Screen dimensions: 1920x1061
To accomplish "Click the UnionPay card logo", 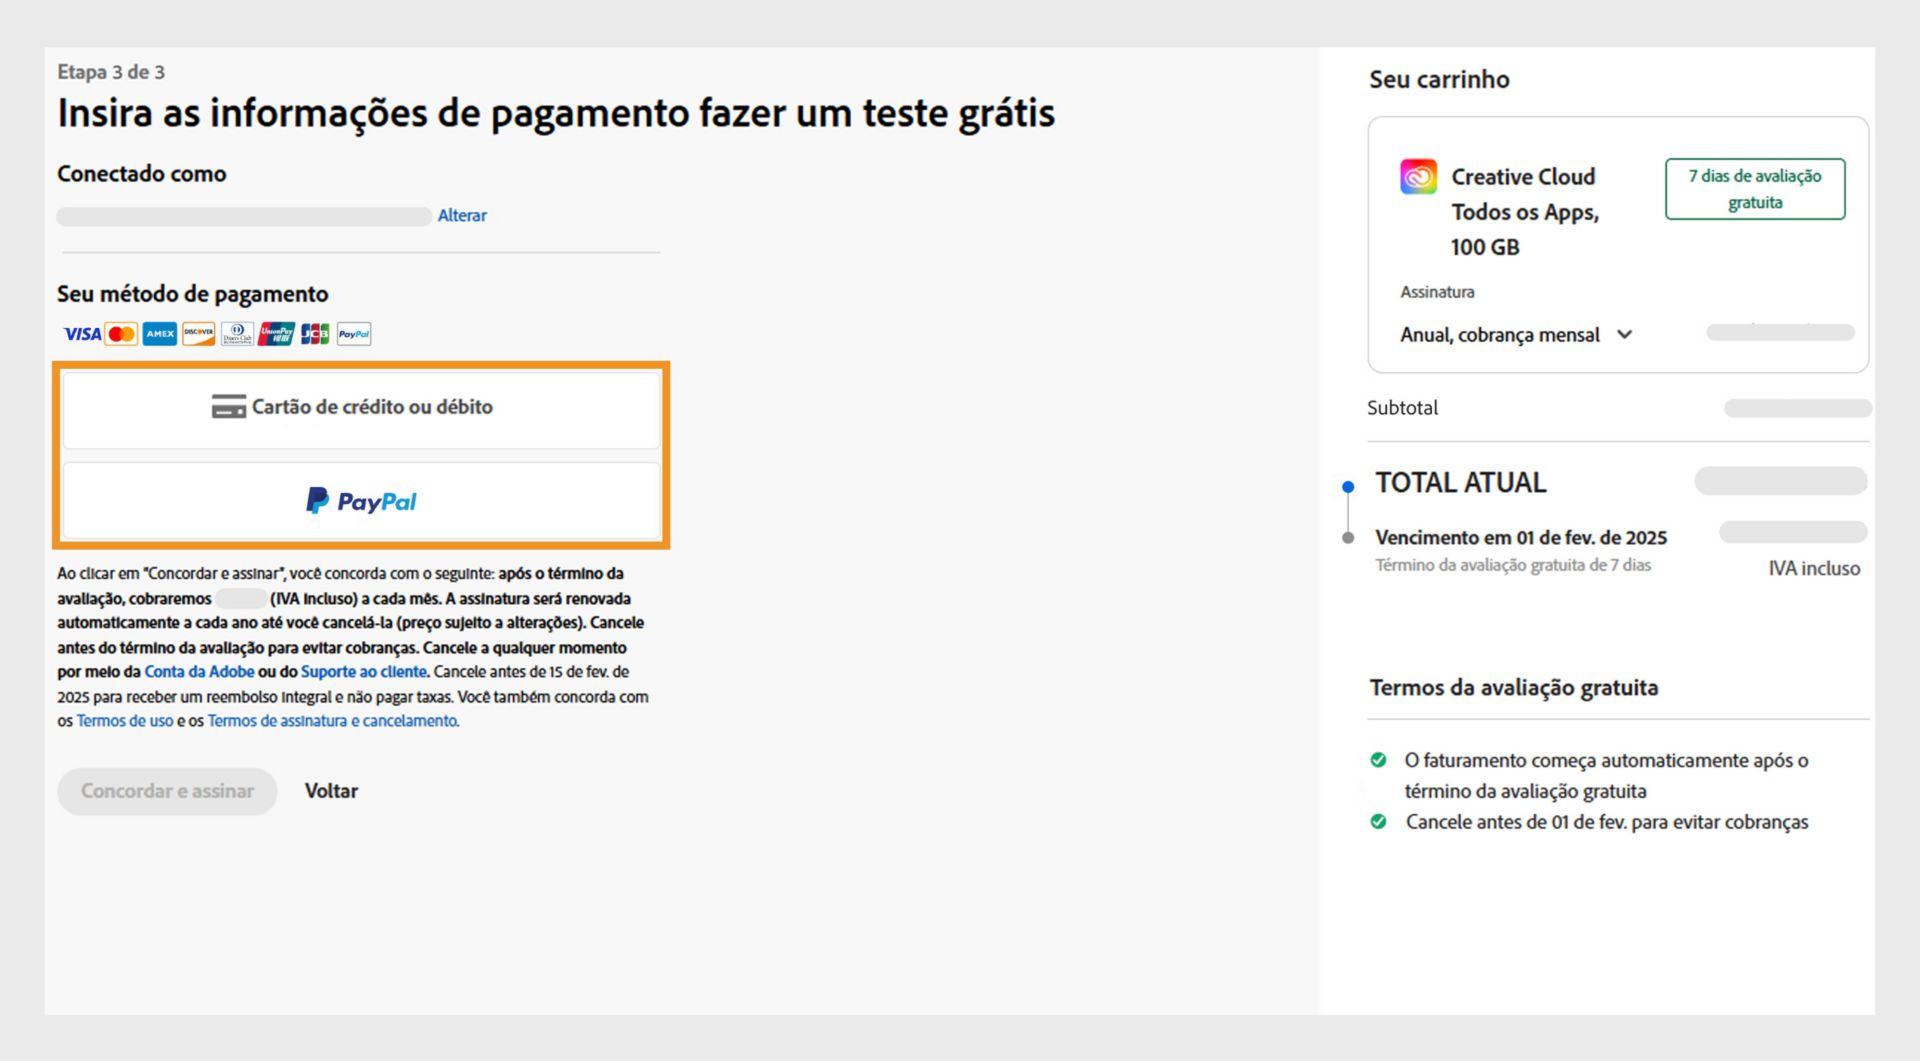I will tap(276, 334).
